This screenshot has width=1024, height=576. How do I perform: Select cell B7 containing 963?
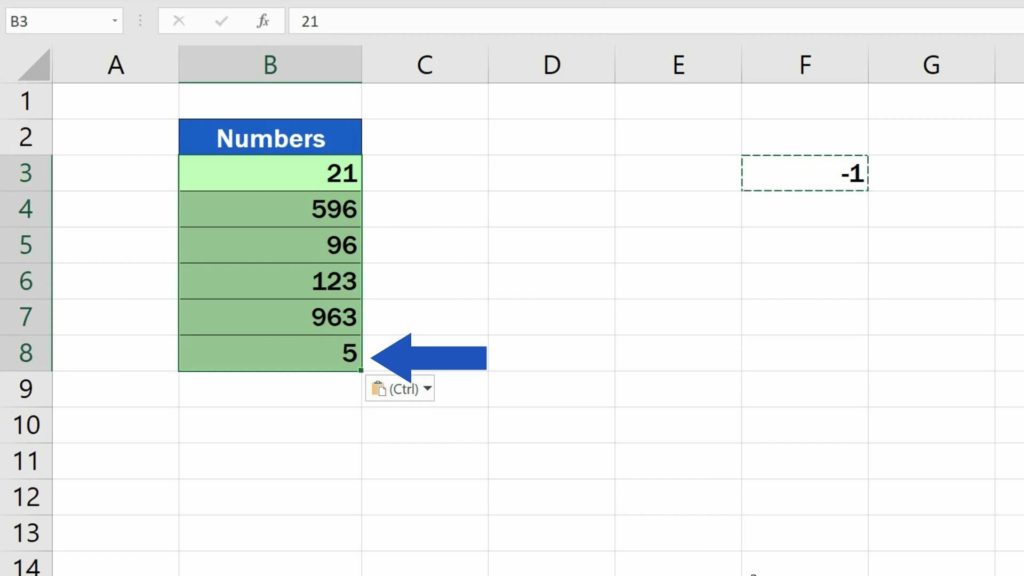[270, 317]
